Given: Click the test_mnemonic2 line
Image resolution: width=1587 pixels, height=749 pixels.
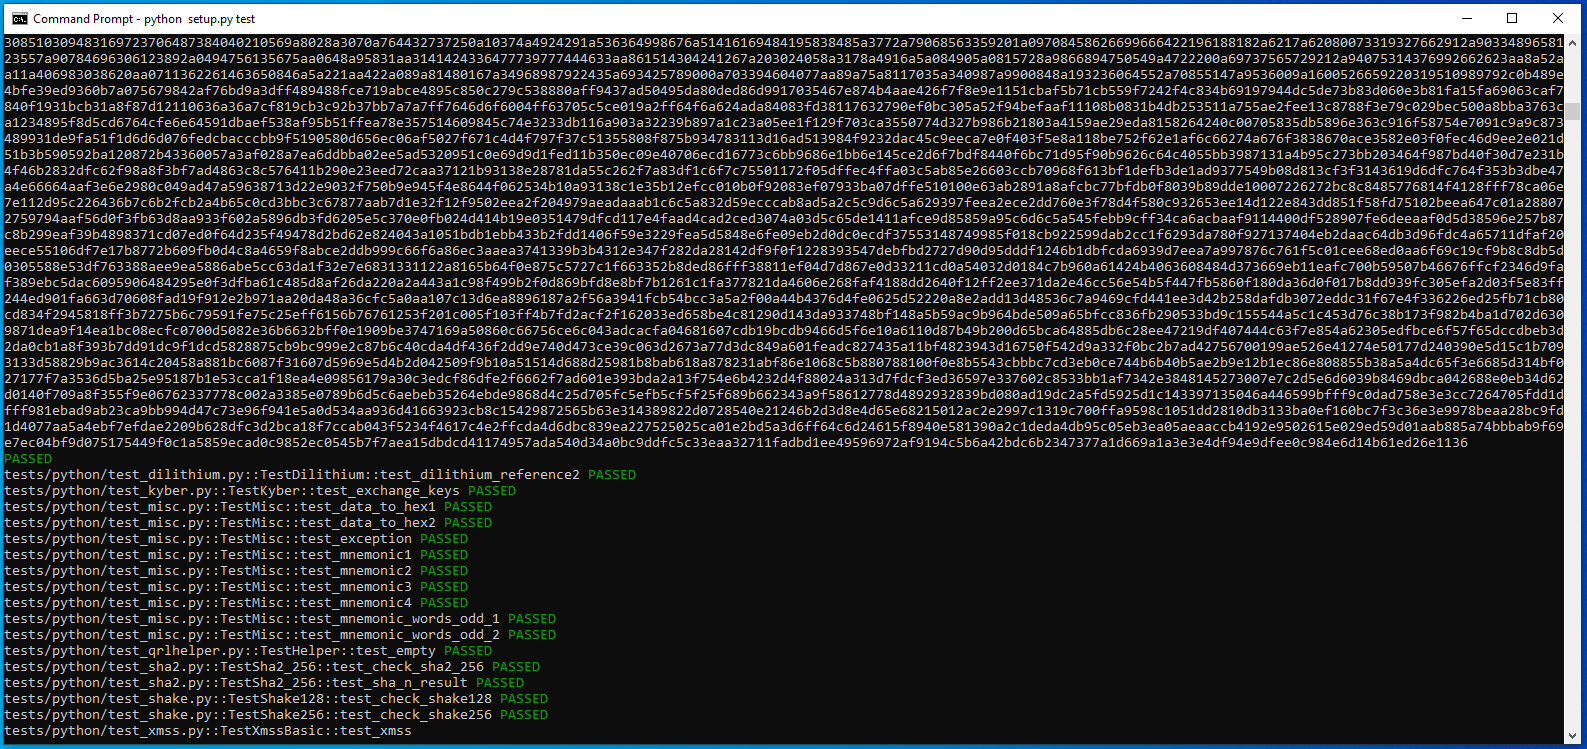Looking at the screenshot, I should click(236, 571).
